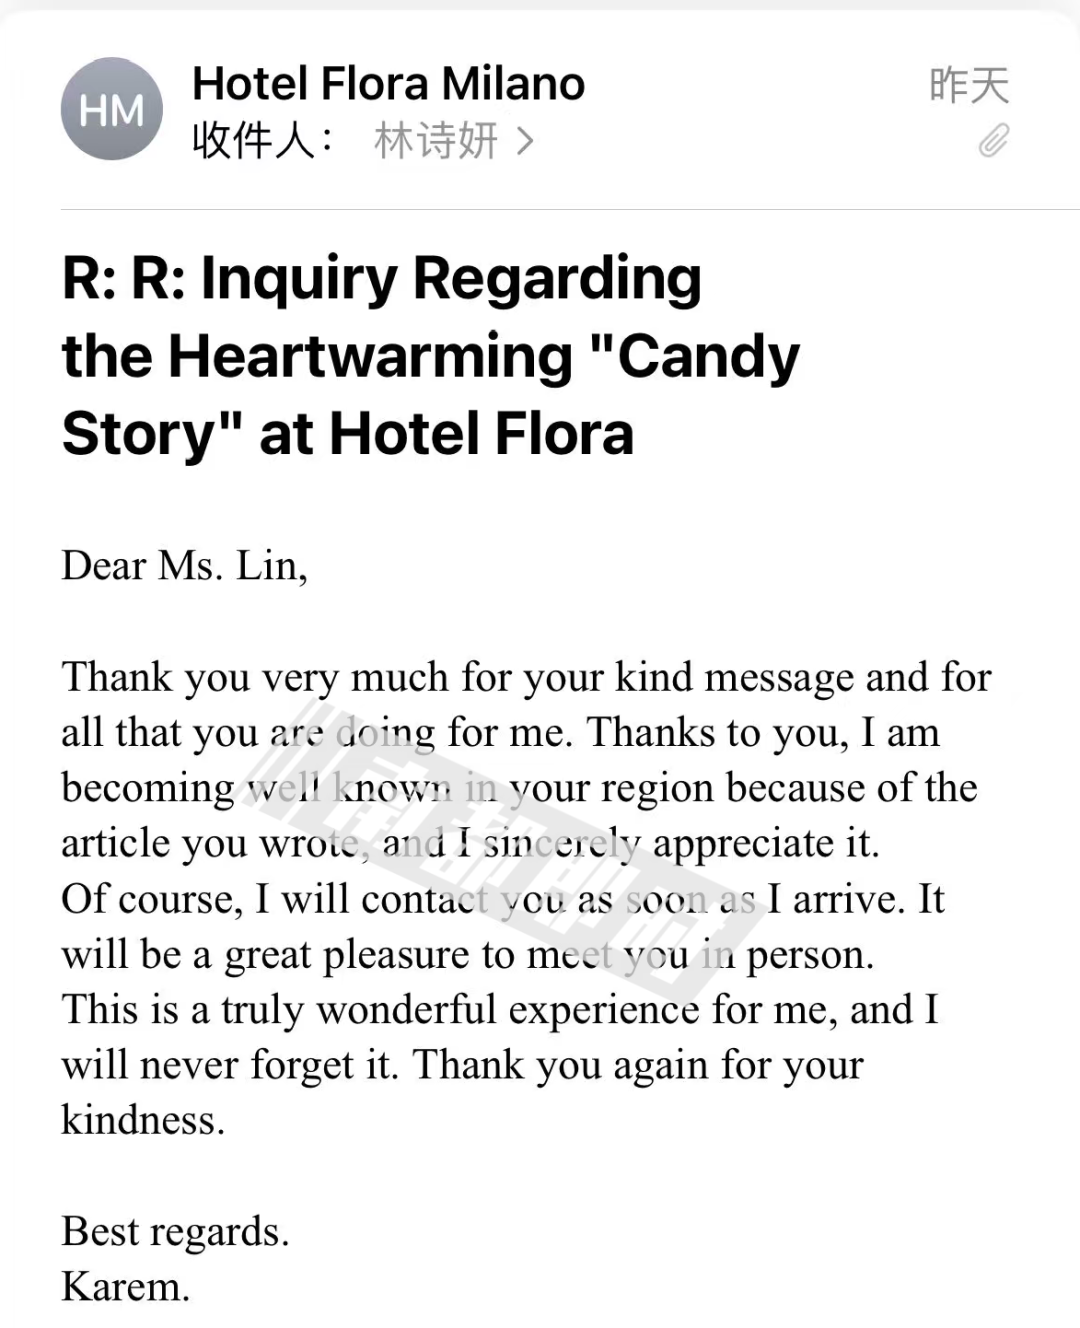Tap recipient name 林诗妍
The height and width of the screenshot is (1328, 1080).
[x=436, y=142]
